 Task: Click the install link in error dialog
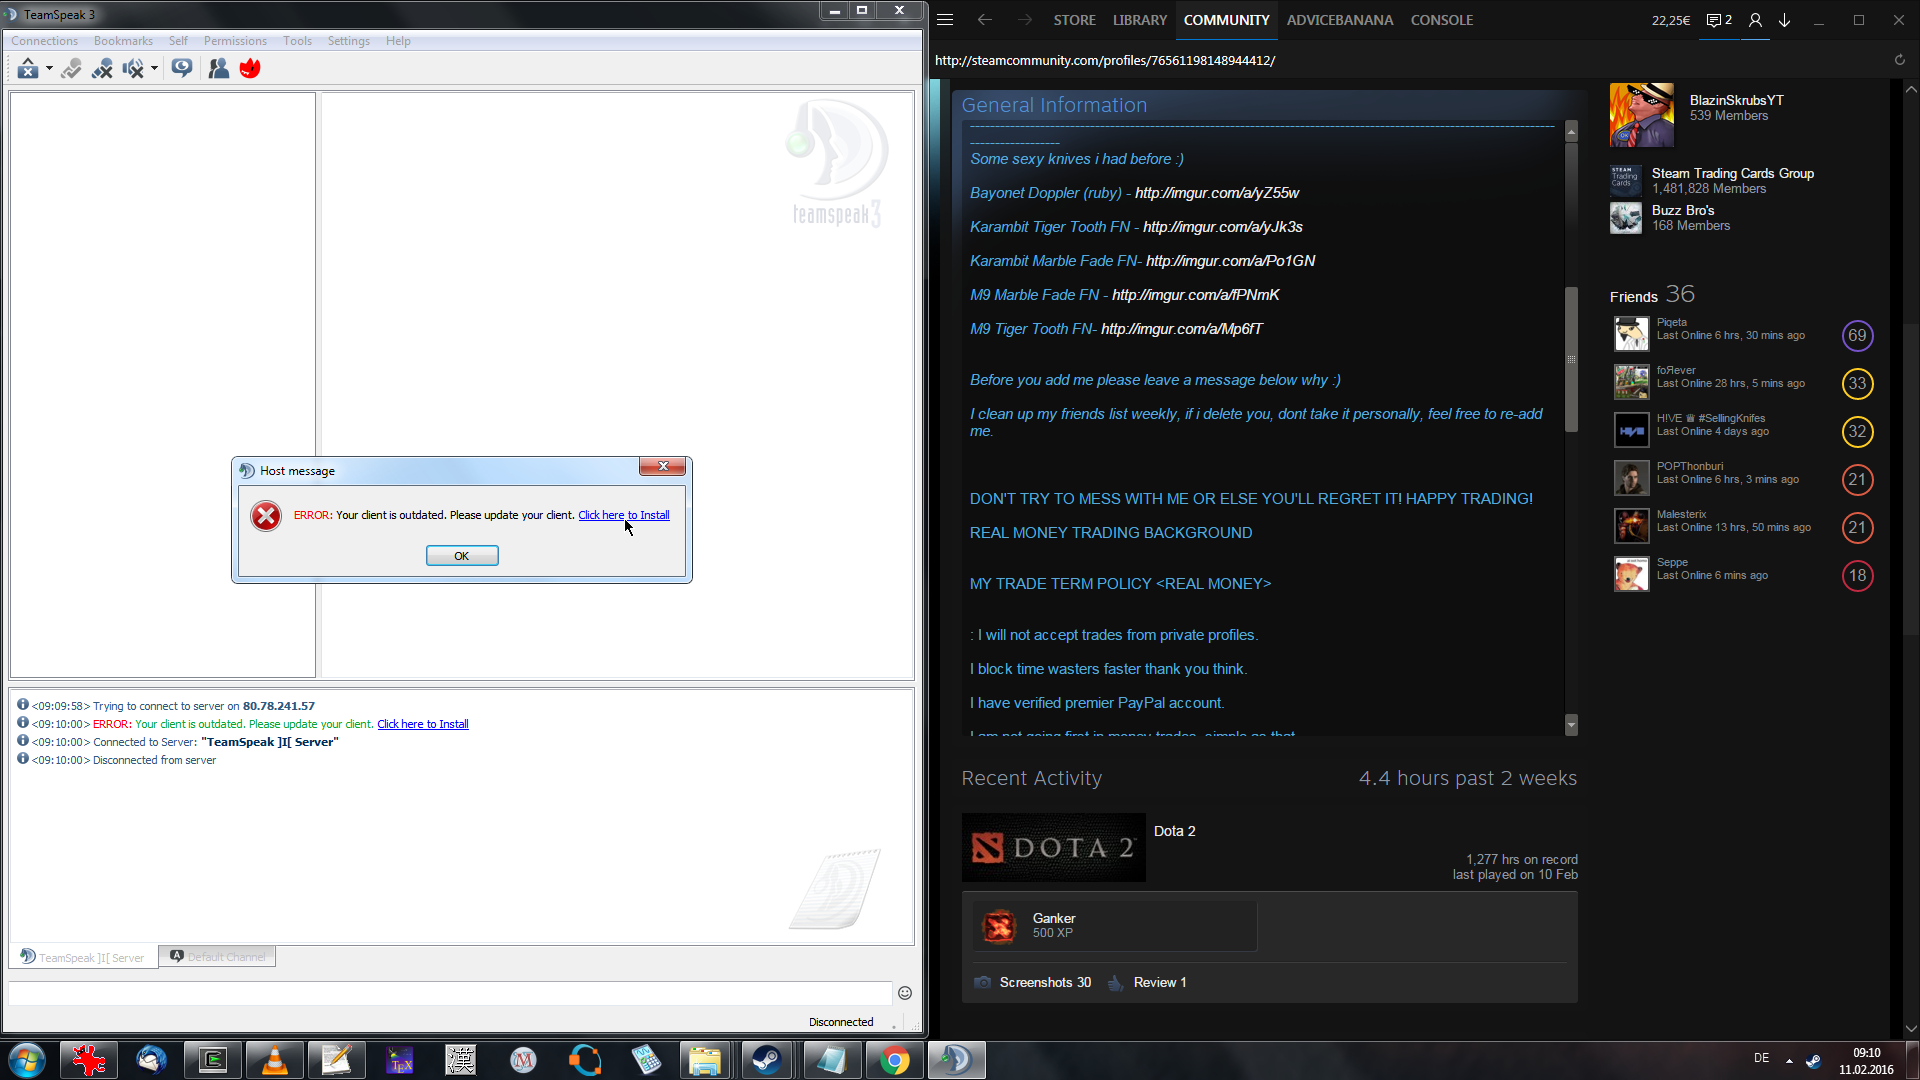tap(623, 515)
